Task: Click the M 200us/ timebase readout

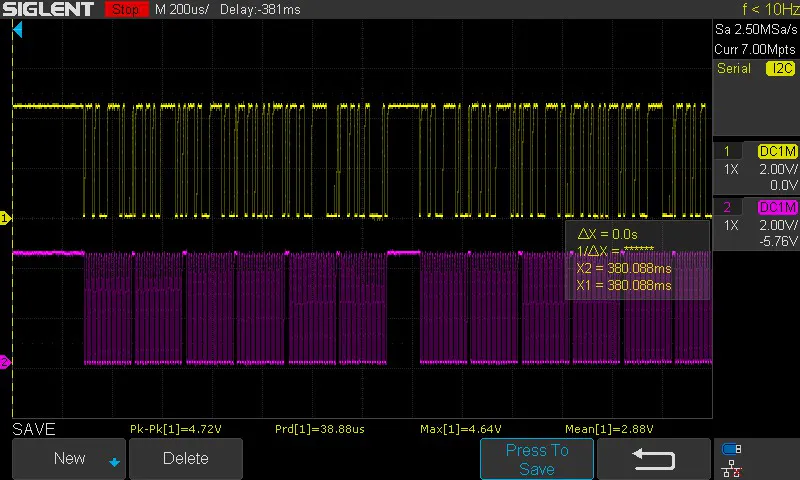Action: tap(182, 9)
